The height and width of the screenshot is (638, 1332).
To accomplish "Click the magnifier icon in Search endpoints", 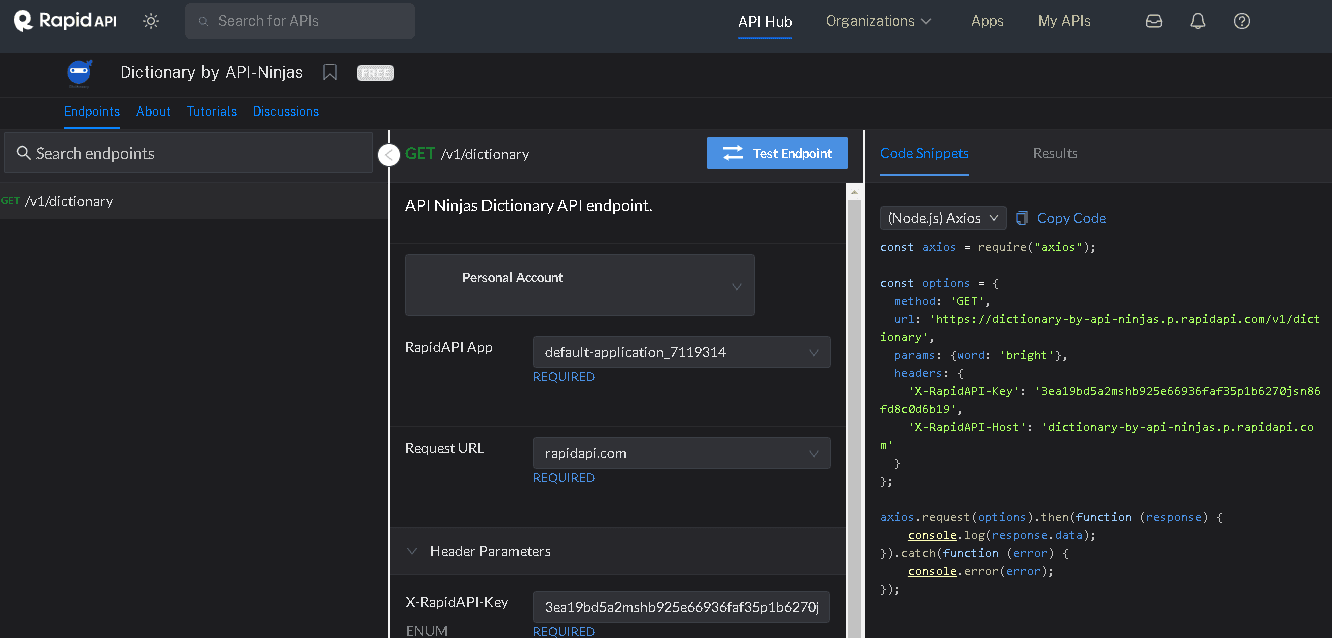I will click(24, 153).
